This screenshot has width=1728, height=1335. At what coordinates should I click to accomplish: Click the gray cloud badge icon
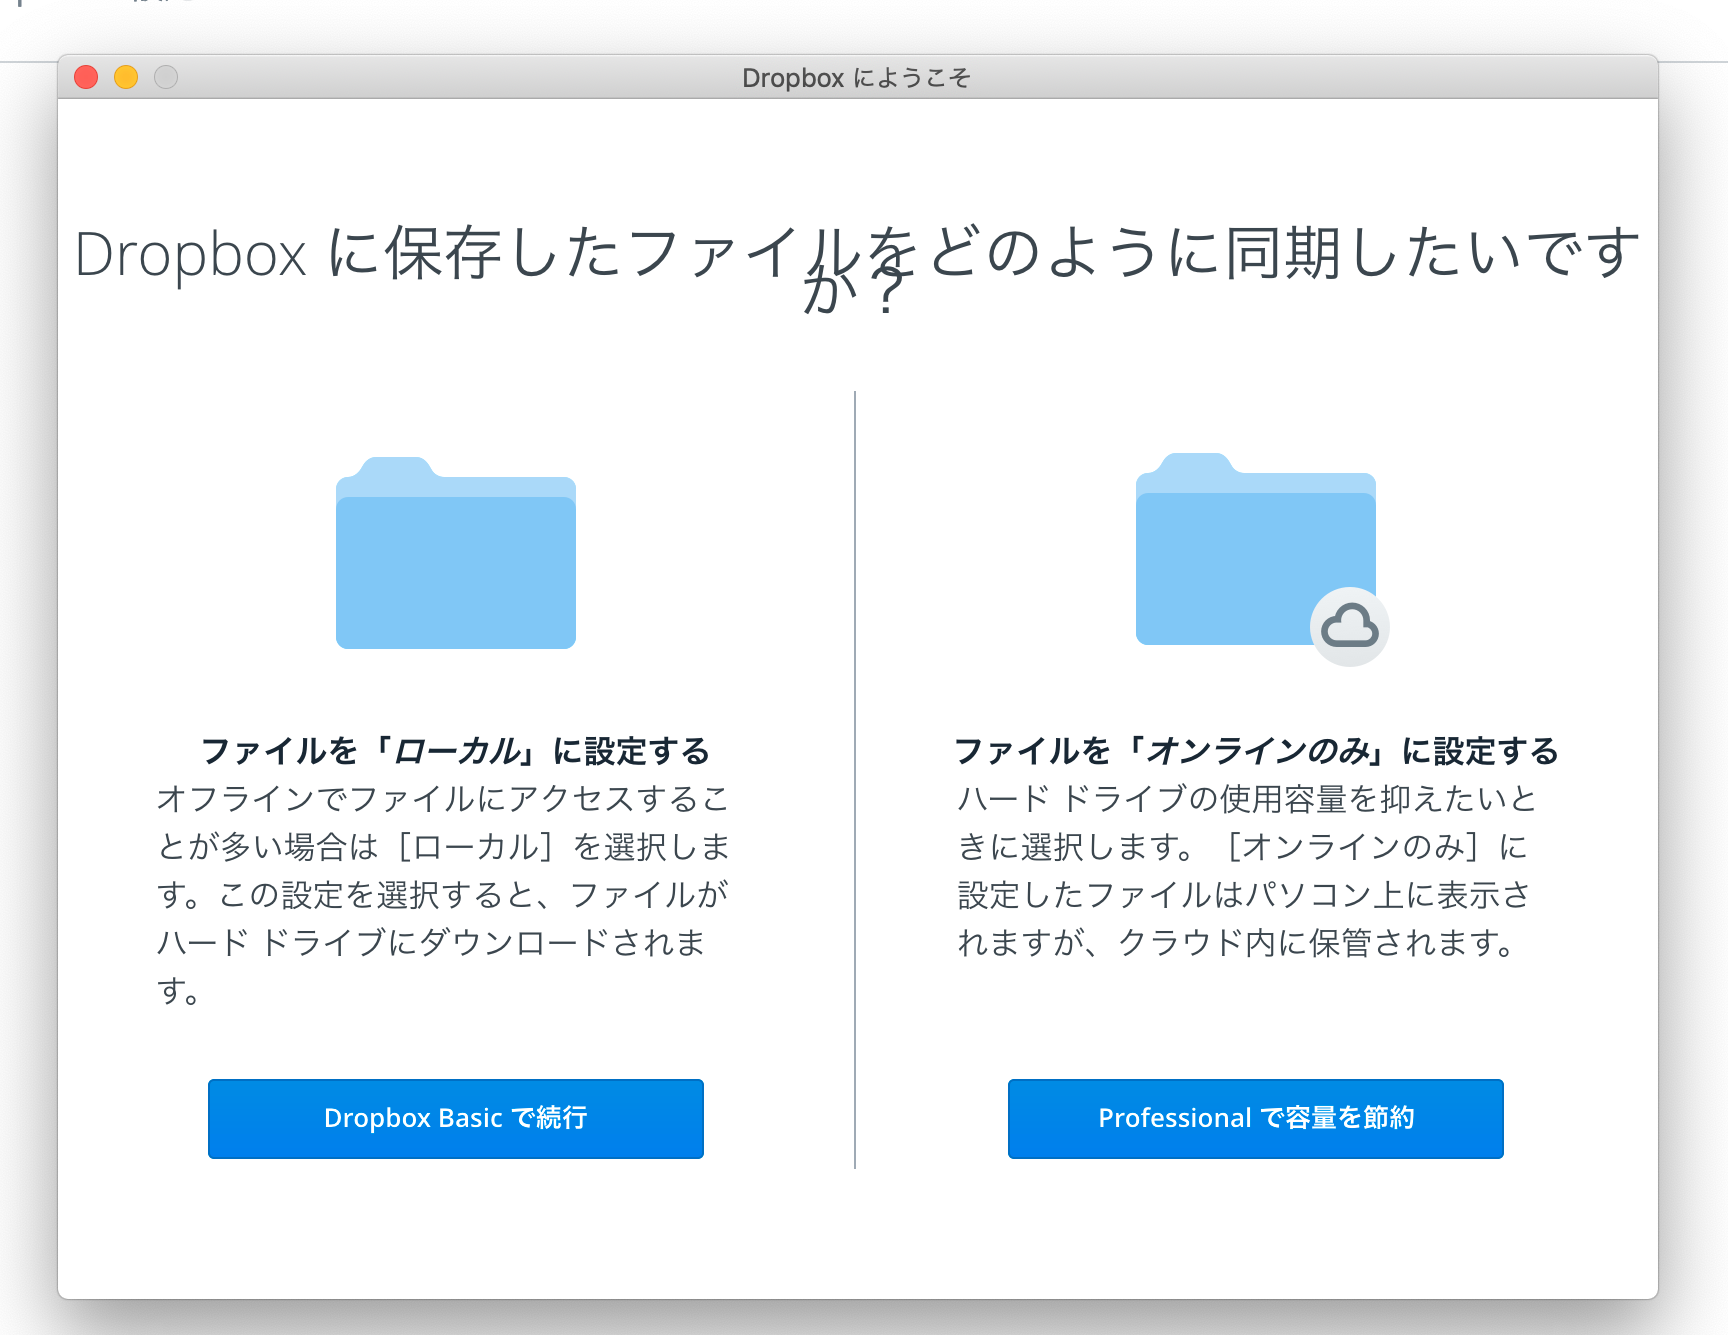click(1349, 627)
